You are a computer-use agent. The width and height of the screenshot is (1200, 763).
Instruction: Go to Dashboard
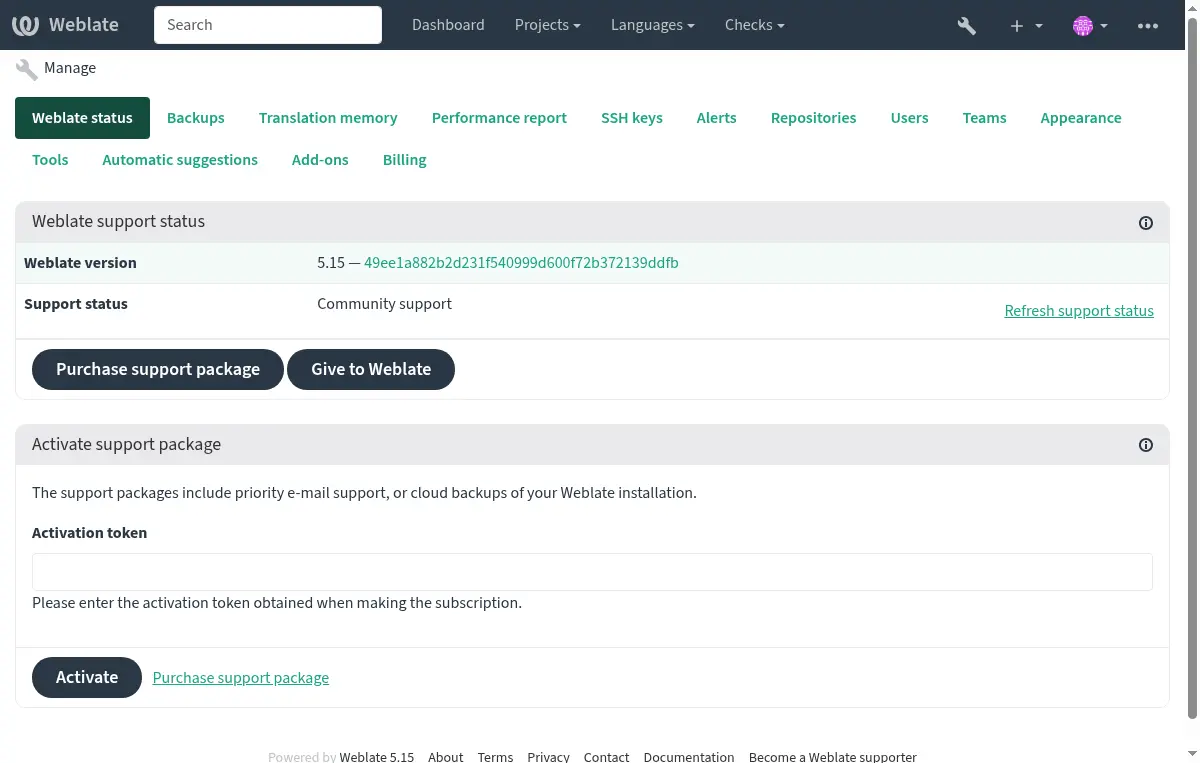(x=448, y=25)
